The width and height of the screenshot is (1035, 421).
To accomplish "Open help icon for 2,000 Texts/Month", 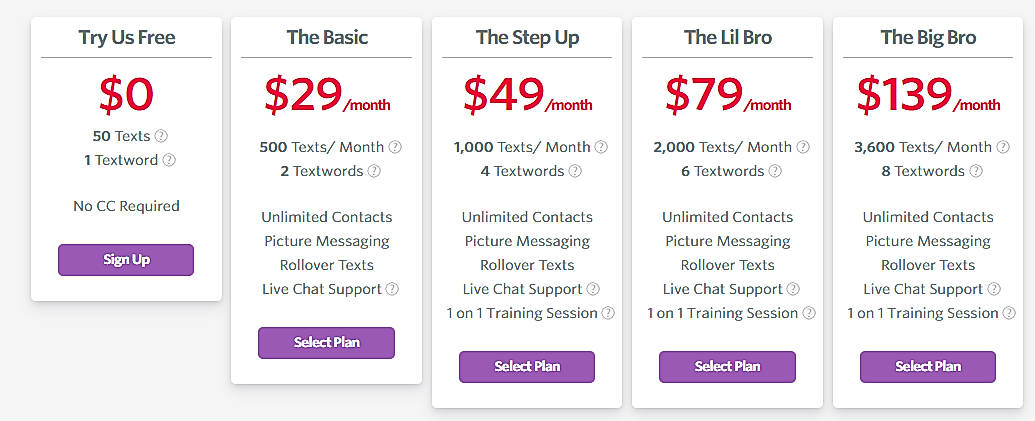I will click(x=803, y=147).
